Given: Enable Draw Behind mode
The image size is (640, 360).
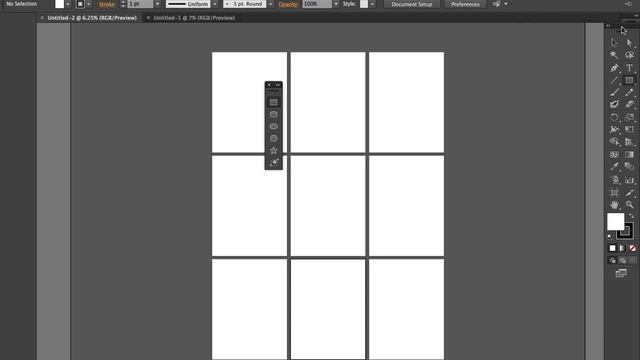Looking at the screenshot, I should click(x=622, y=260).
